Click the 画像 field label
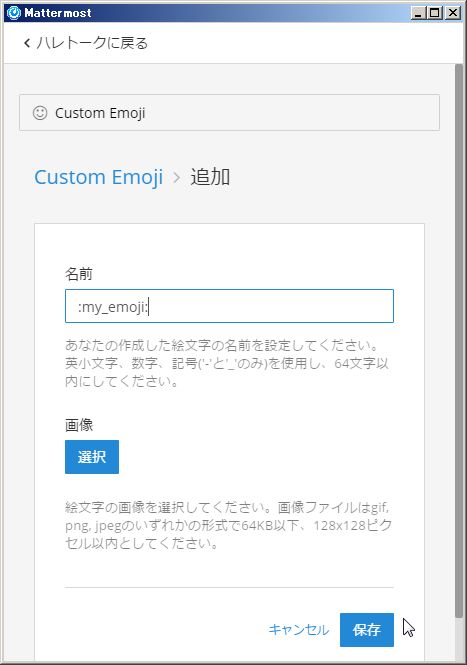Viewport: 467px width, 665px height. coord(79,425)
